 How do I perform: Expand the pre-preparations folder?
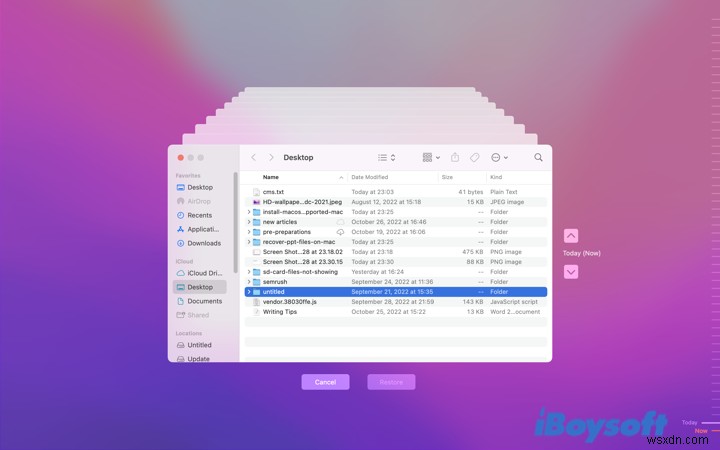click(x=249, y=232)
